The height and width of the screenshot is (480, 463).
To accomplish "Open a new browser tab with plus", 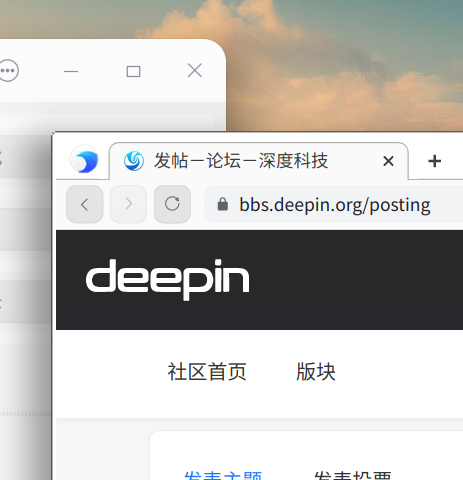I will [x=434, y=161].
